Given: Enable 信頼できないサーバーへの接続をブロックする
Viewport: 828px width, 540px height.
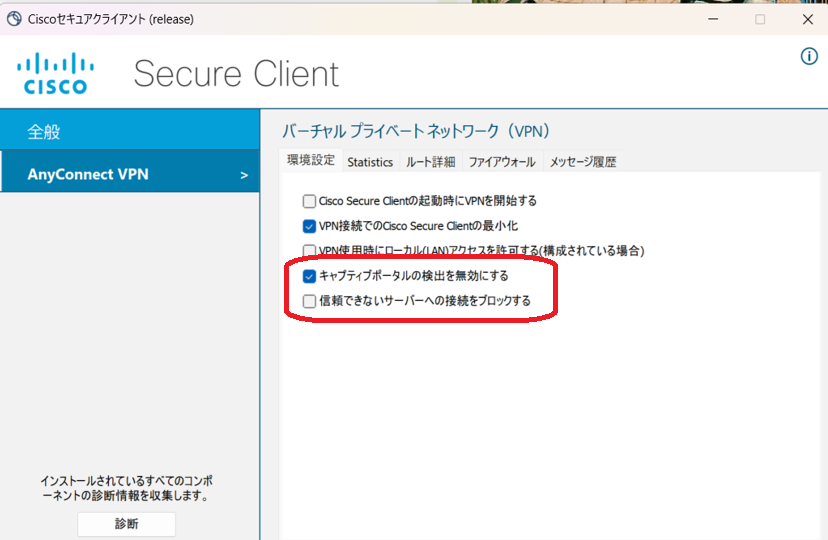Looking at the screenshot, I should [x=310, y=301].
